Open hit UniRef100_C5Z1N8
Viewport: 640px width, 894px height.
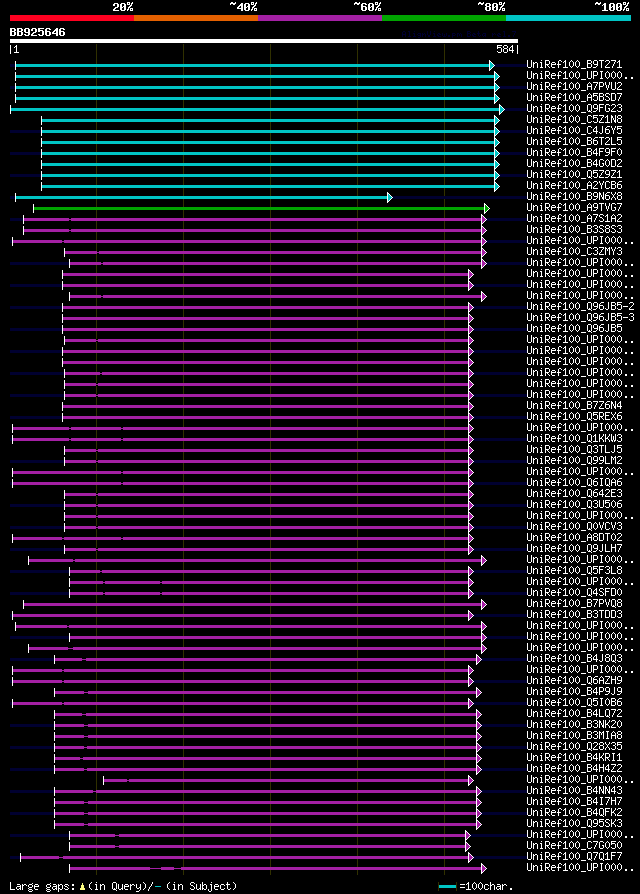[x=574, y=120]
